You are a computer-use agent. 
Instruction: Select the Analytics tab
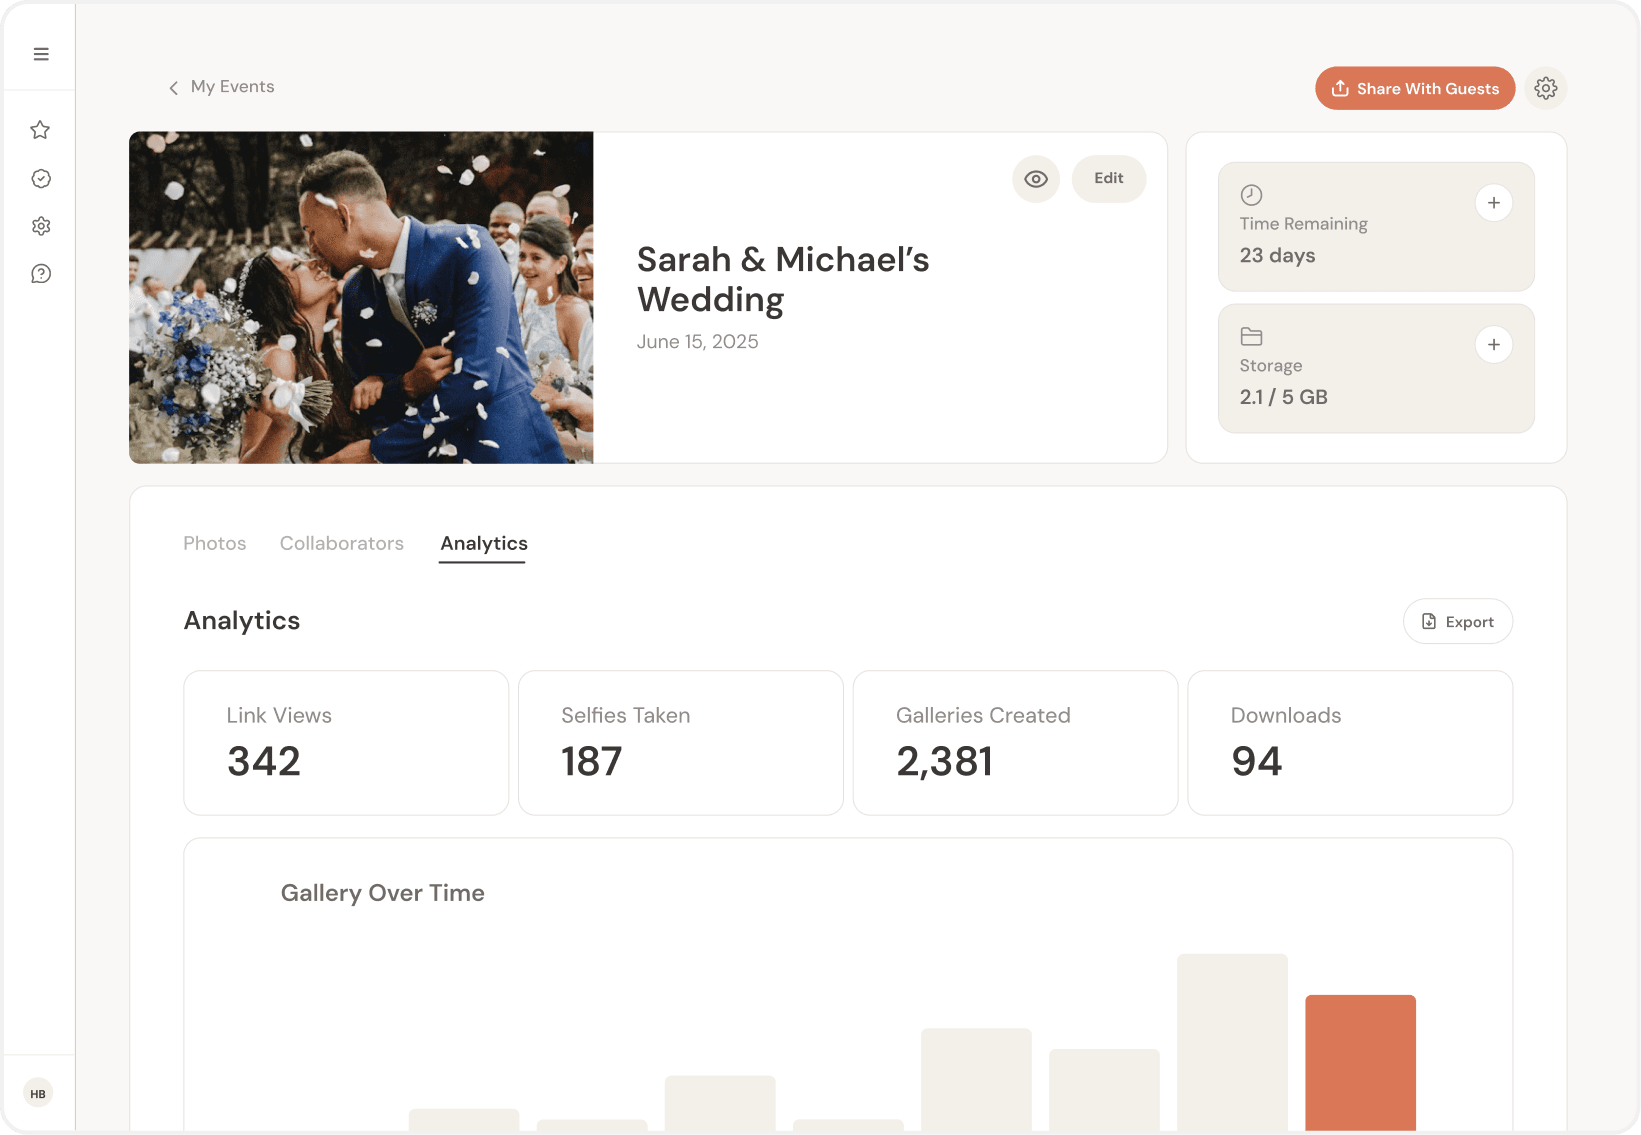pyautogui.click(x=484, y=543)
